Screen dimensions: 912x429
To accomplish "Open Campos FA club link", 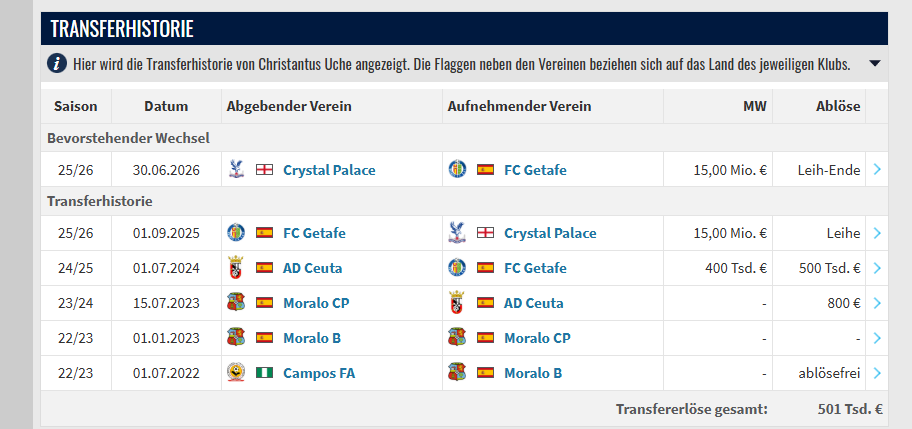I will point(319,373).
